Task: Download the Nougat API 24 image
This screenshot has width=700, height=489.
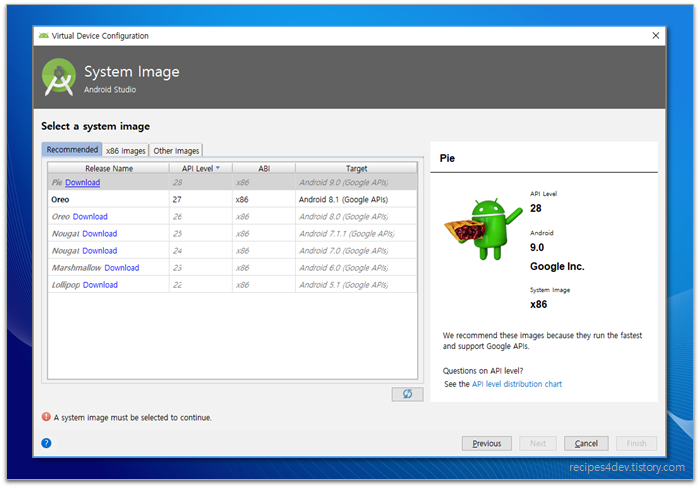Action: pyautogui.click(x=100, y=251)
